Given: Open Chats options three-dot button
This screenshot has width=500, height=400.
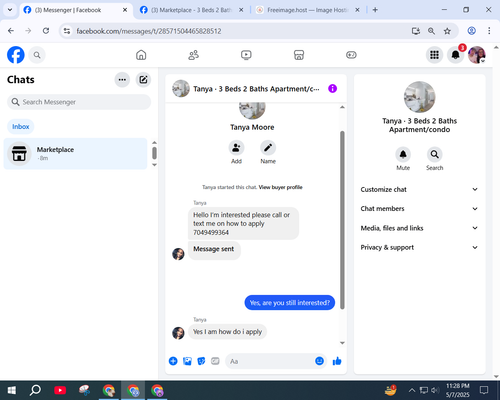Looking at the screenshot, I should 122,80.
